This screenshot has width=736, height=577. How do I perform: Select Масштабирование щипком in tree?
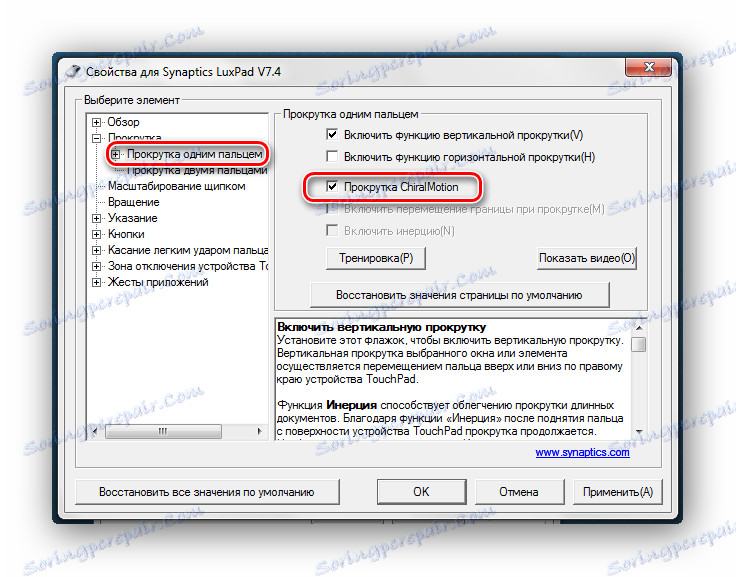point(176,186)
